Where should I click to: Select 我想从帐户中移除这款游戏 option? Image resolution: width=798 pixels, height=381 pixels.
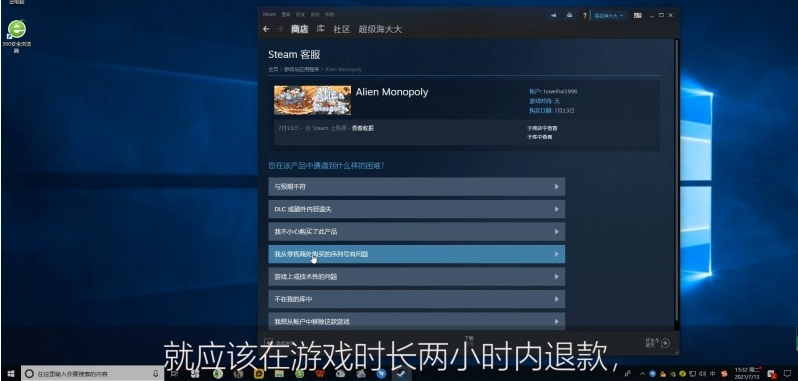[x=416, y=321]
